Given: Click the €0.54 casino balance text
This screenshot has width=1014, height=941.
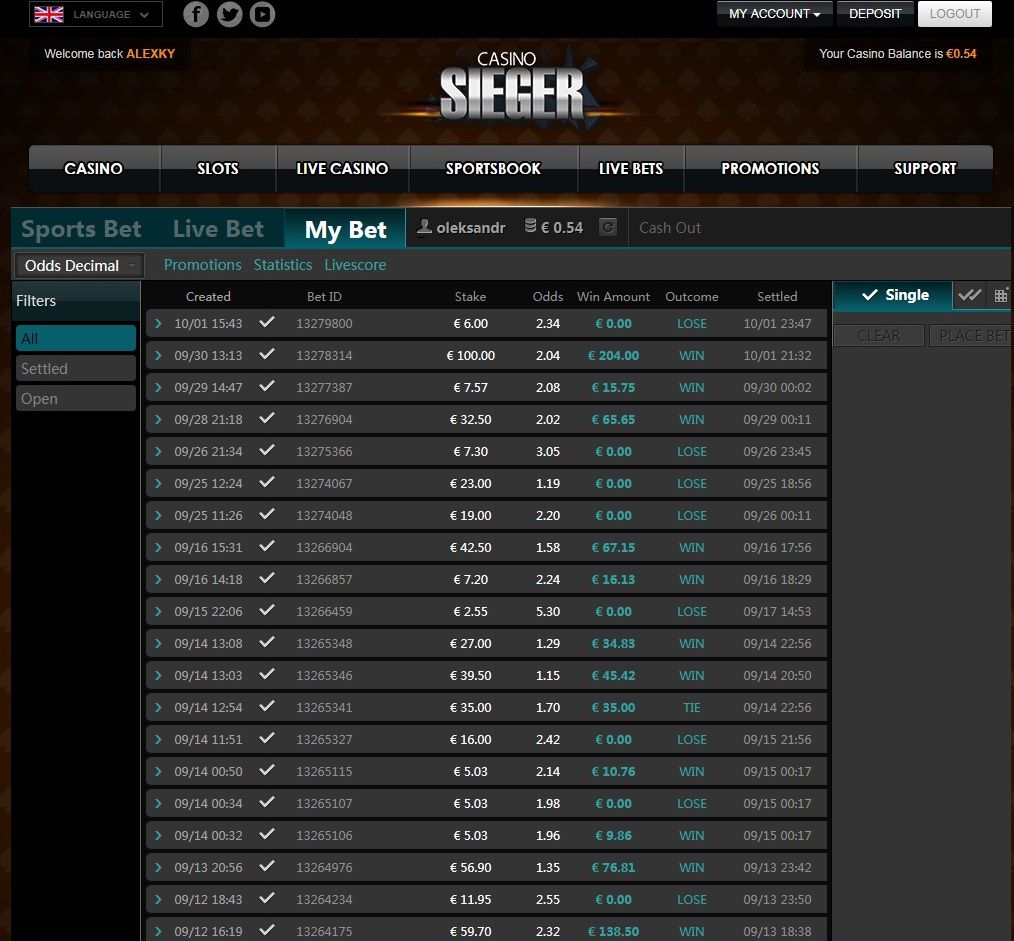Looking at the screenshot, I should coord(961,54).
